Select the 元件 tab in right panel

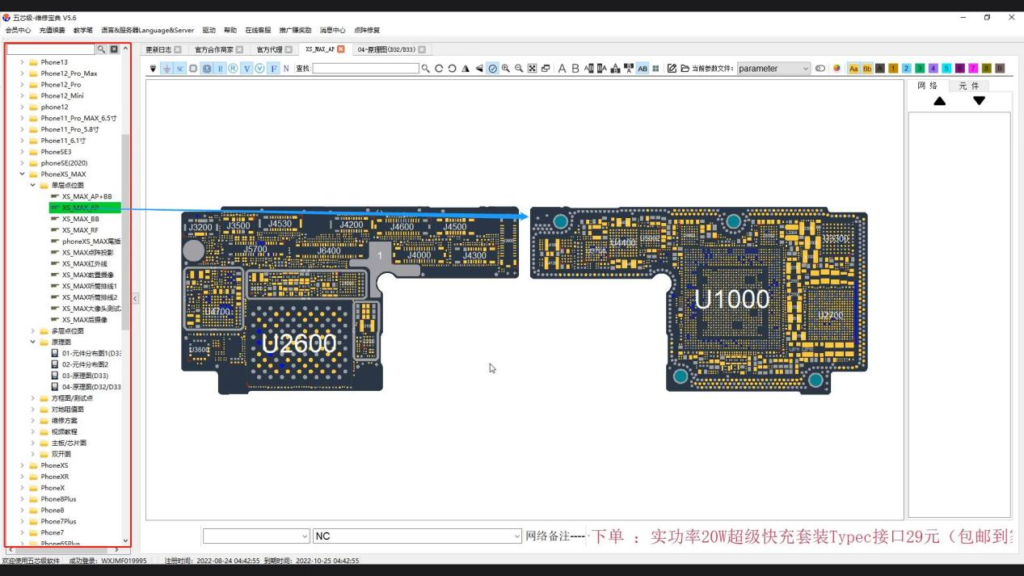(x=968, y=86)
